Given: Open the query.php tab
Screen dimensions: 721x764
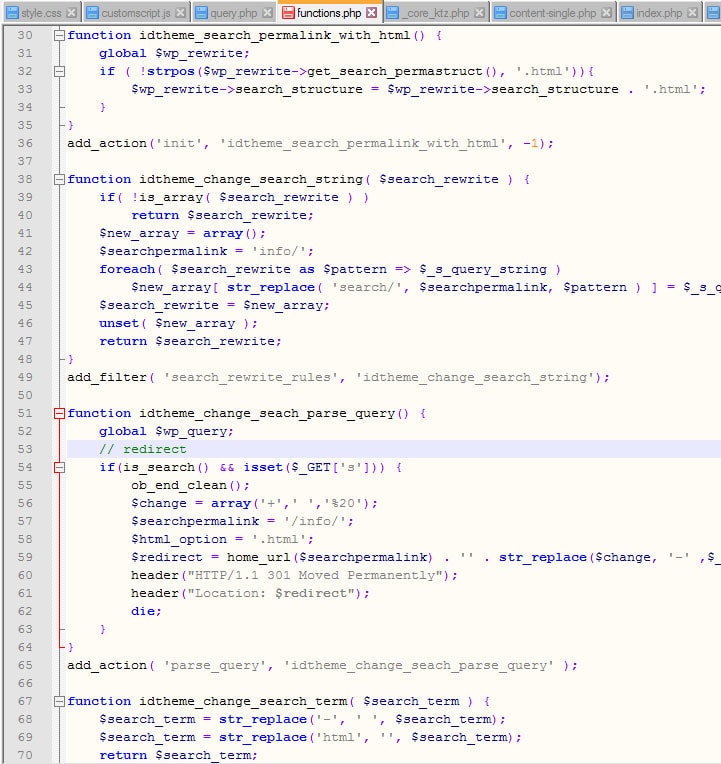Looking at the screenshot, I should pyautogui.click(x=233, y=13).
